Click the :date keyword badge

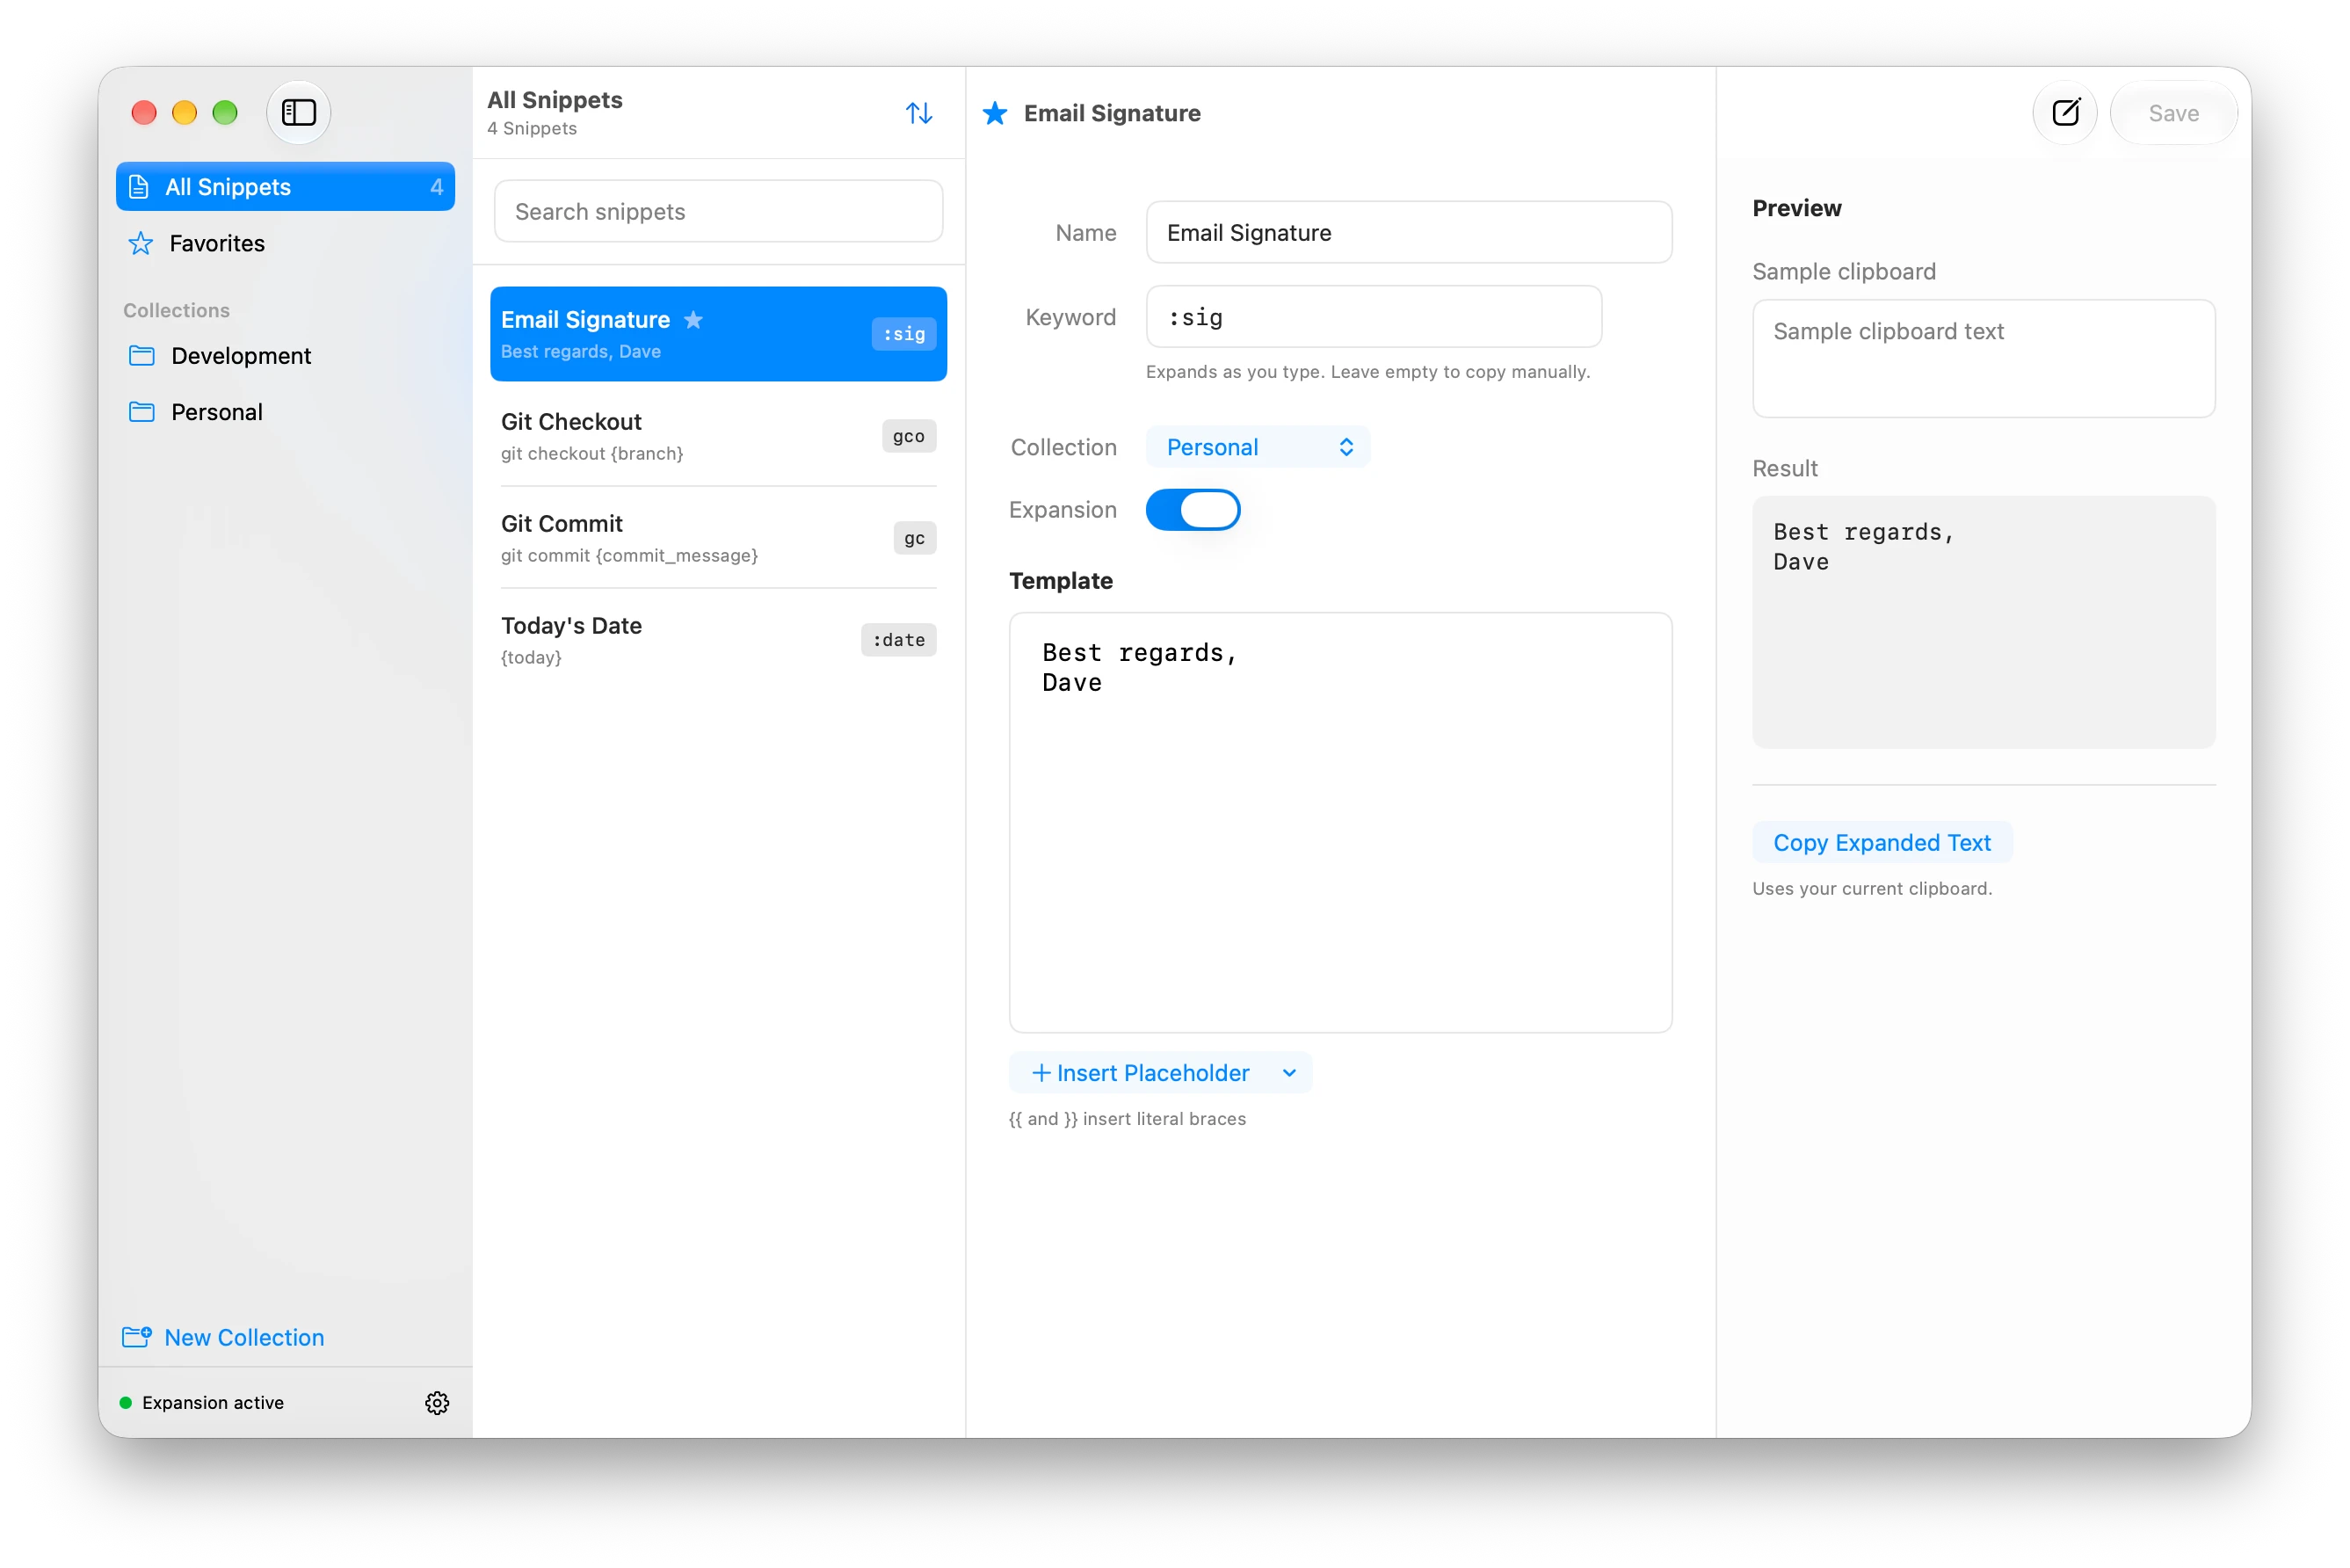pos(898,639)
